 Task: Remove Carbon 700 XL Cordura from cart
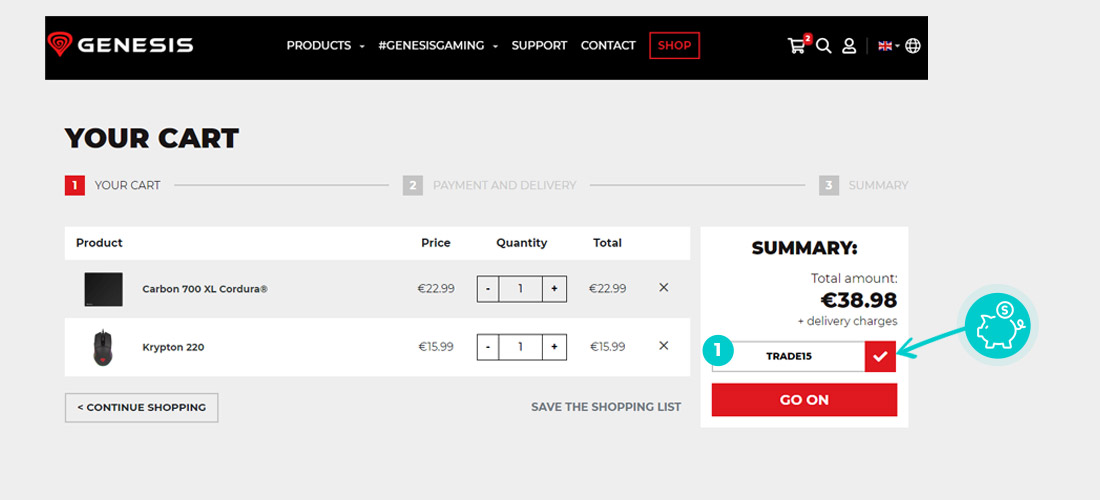(x=664, y=288)
